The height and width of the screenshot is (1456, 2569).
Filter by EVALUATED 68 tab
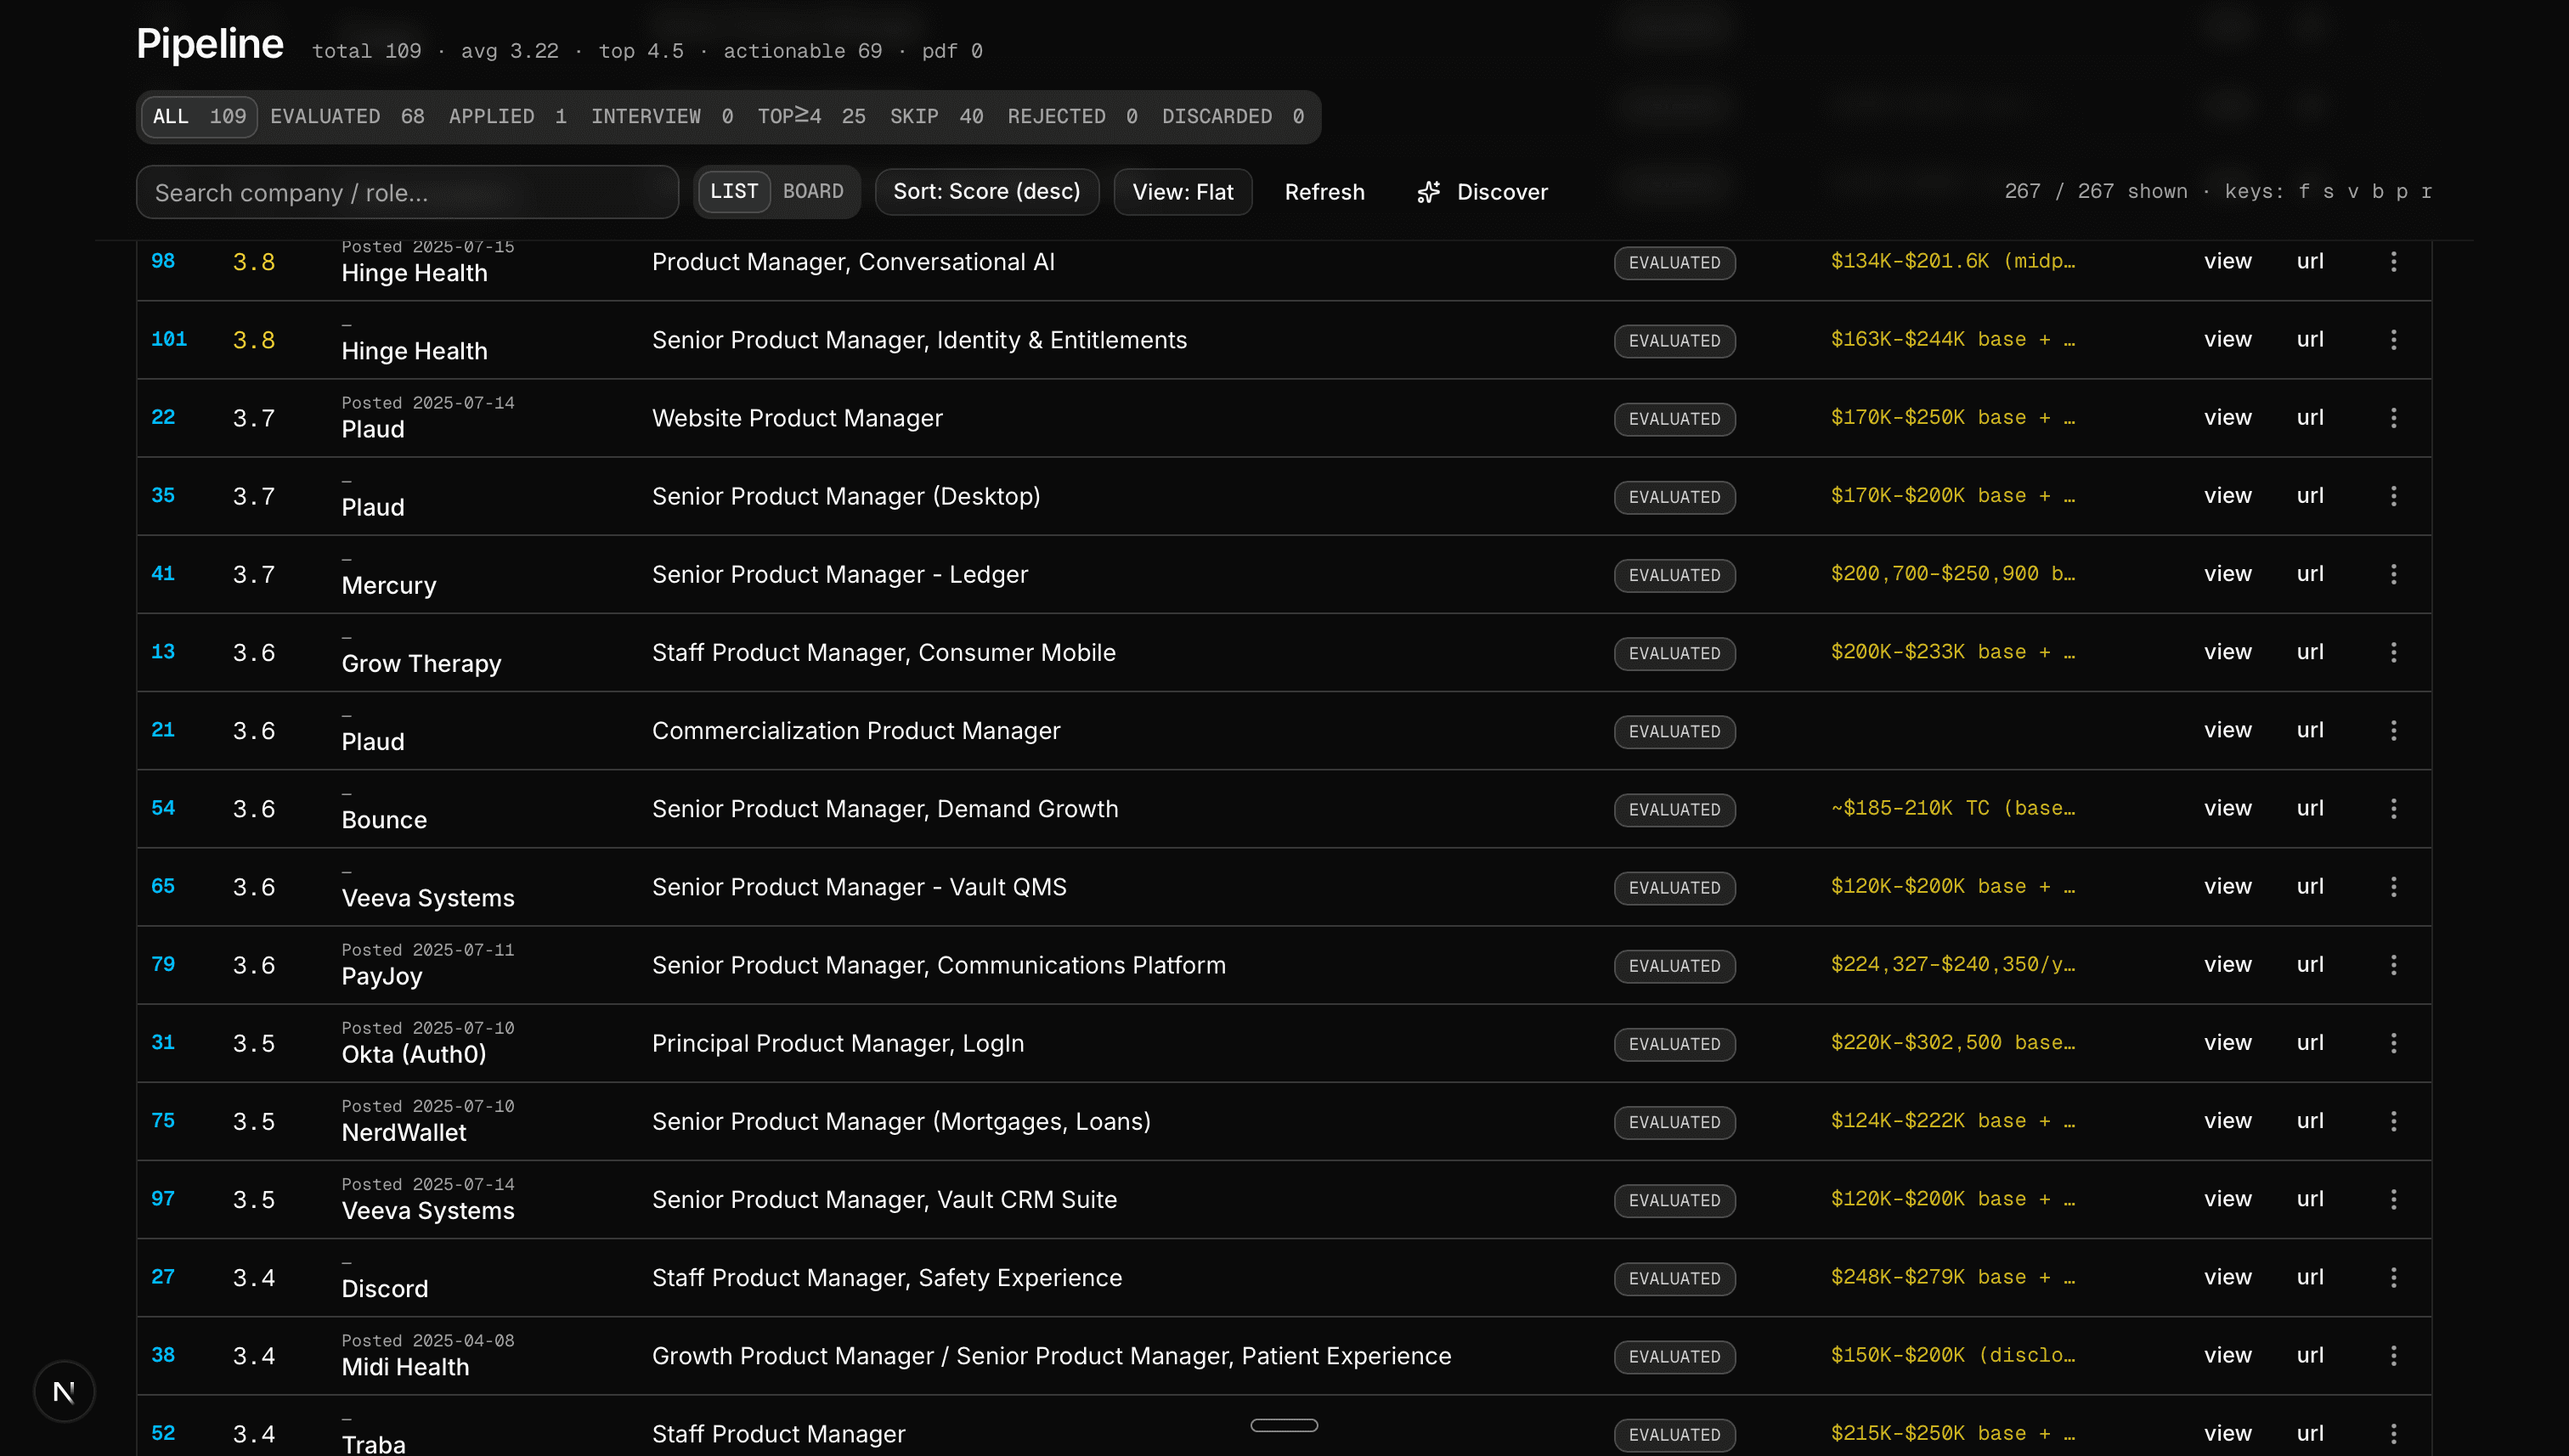pyautogui.click(x=347, y=116)
